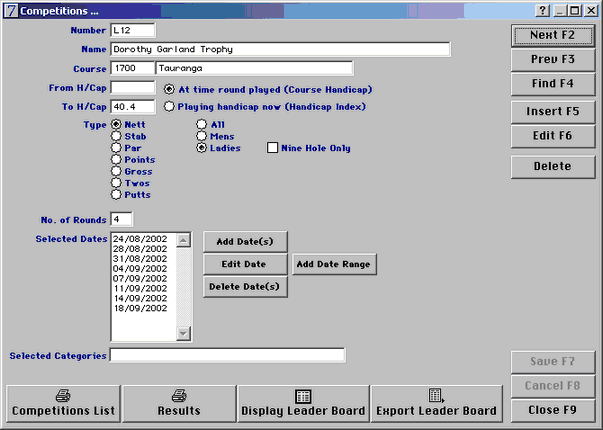Click the Find F4 button
Image resolution: width=603 pixels, height=430 pixels.
553,83
